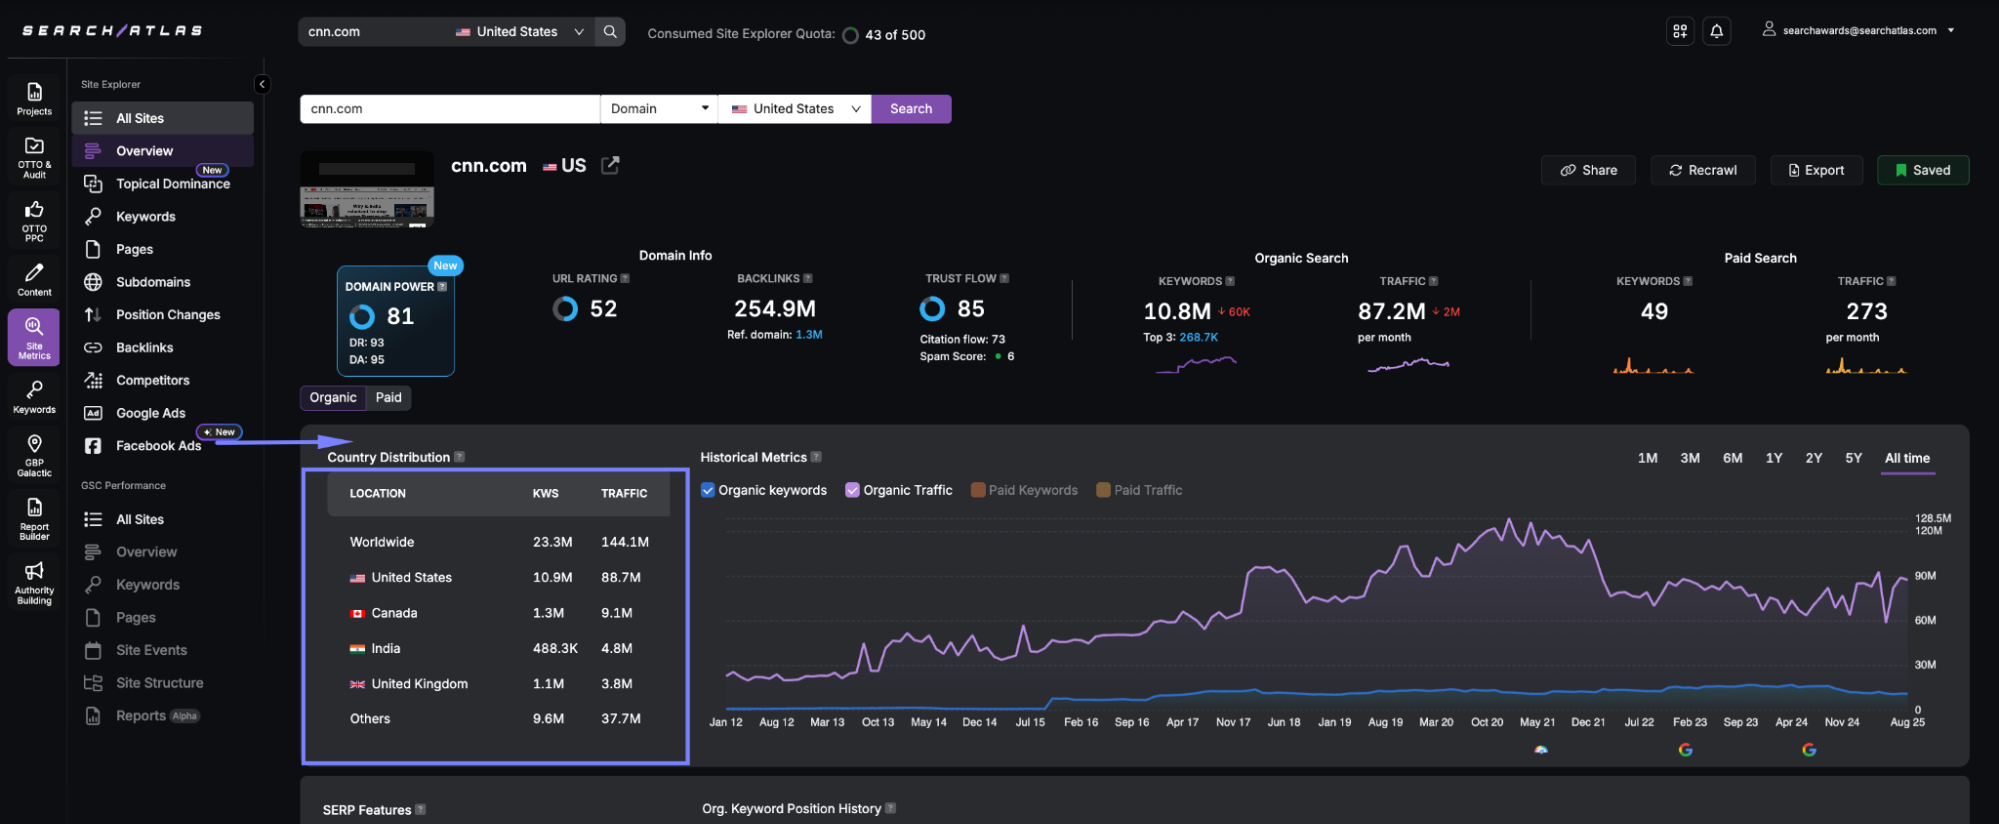Collapse the Site Explorer sidebar arrow
Viewport: 1999px width, 824px height.
coord(262,84)
